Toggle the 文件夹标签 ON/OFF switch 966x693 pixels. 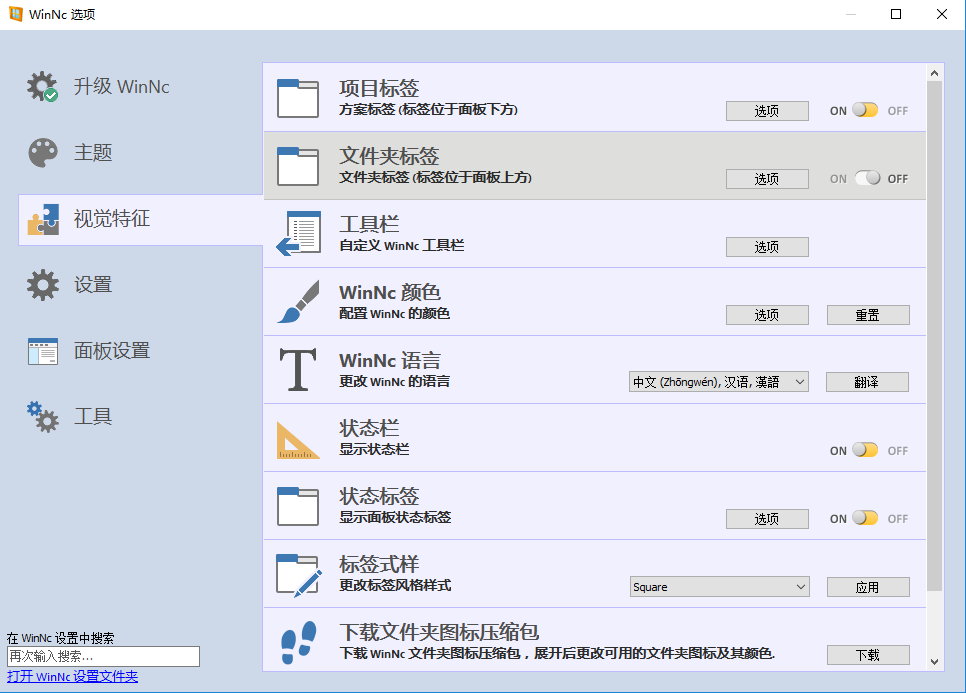point(867,178)
